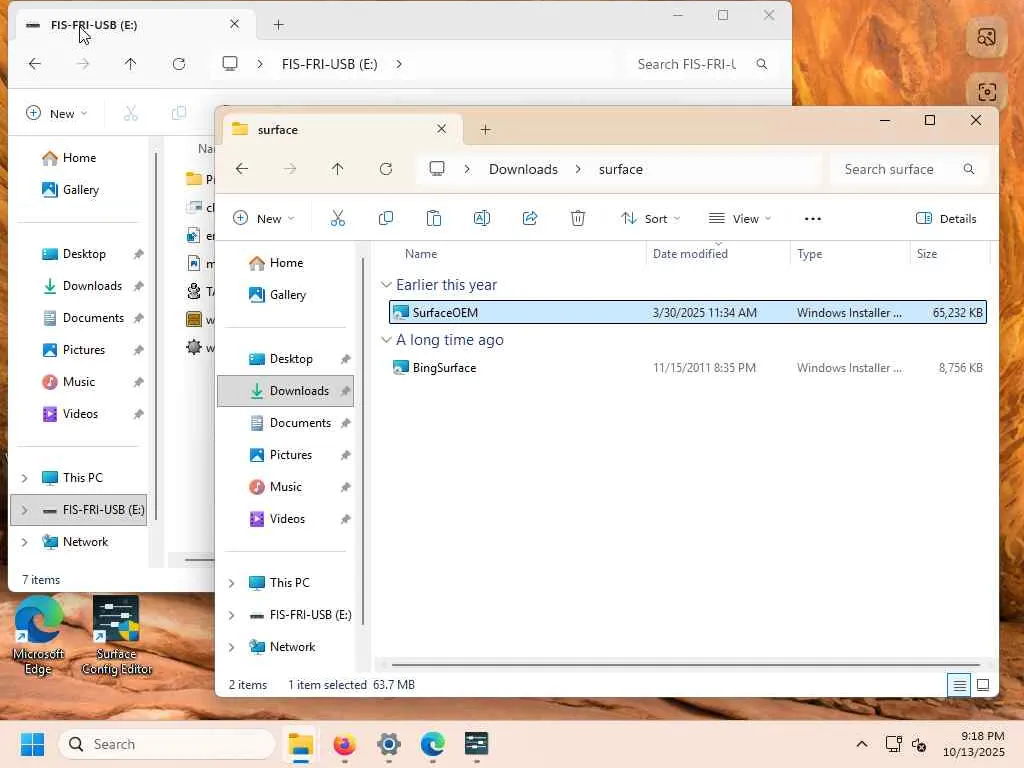Open the Surface Config Editor desktop shortcut
1024x768 pixels.
coord(116,635)
